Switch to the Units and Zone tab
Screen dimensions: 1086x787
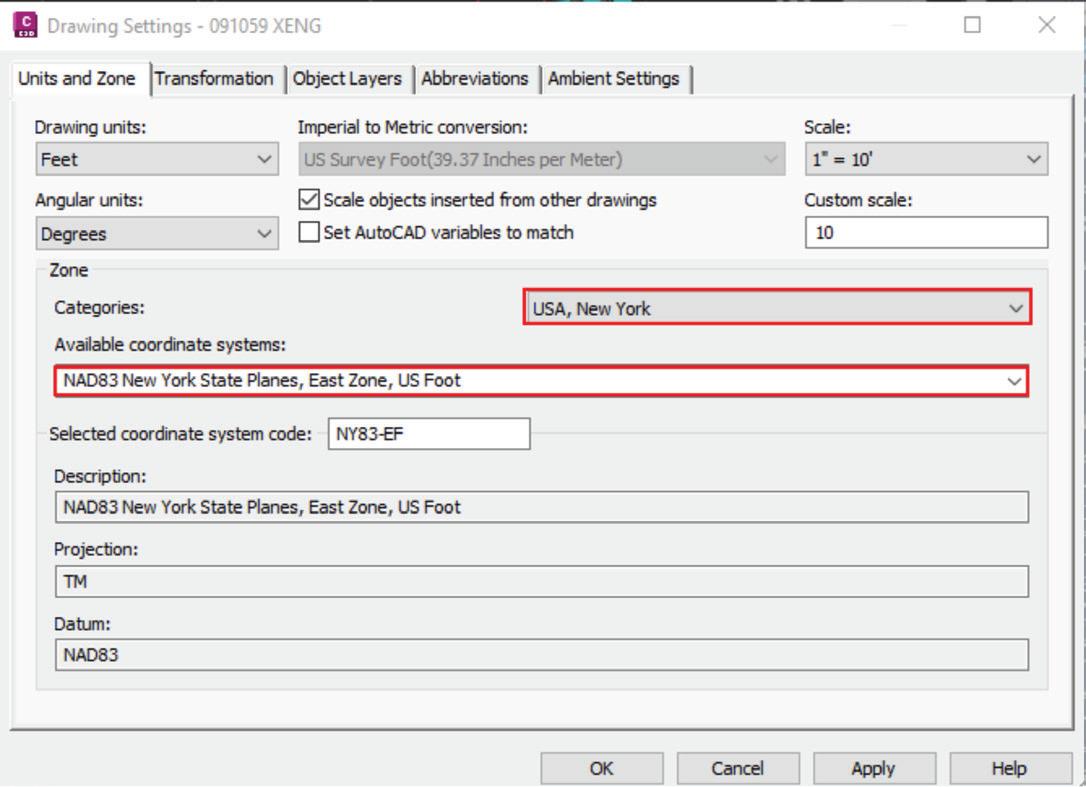pos(77,79)
